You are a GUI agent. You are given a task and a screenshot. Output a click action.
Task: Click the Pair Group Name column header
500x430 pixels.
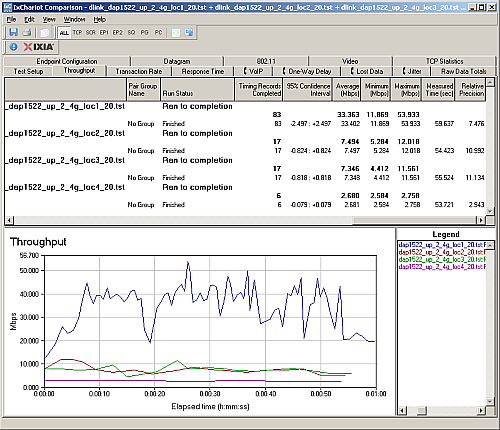143,89
